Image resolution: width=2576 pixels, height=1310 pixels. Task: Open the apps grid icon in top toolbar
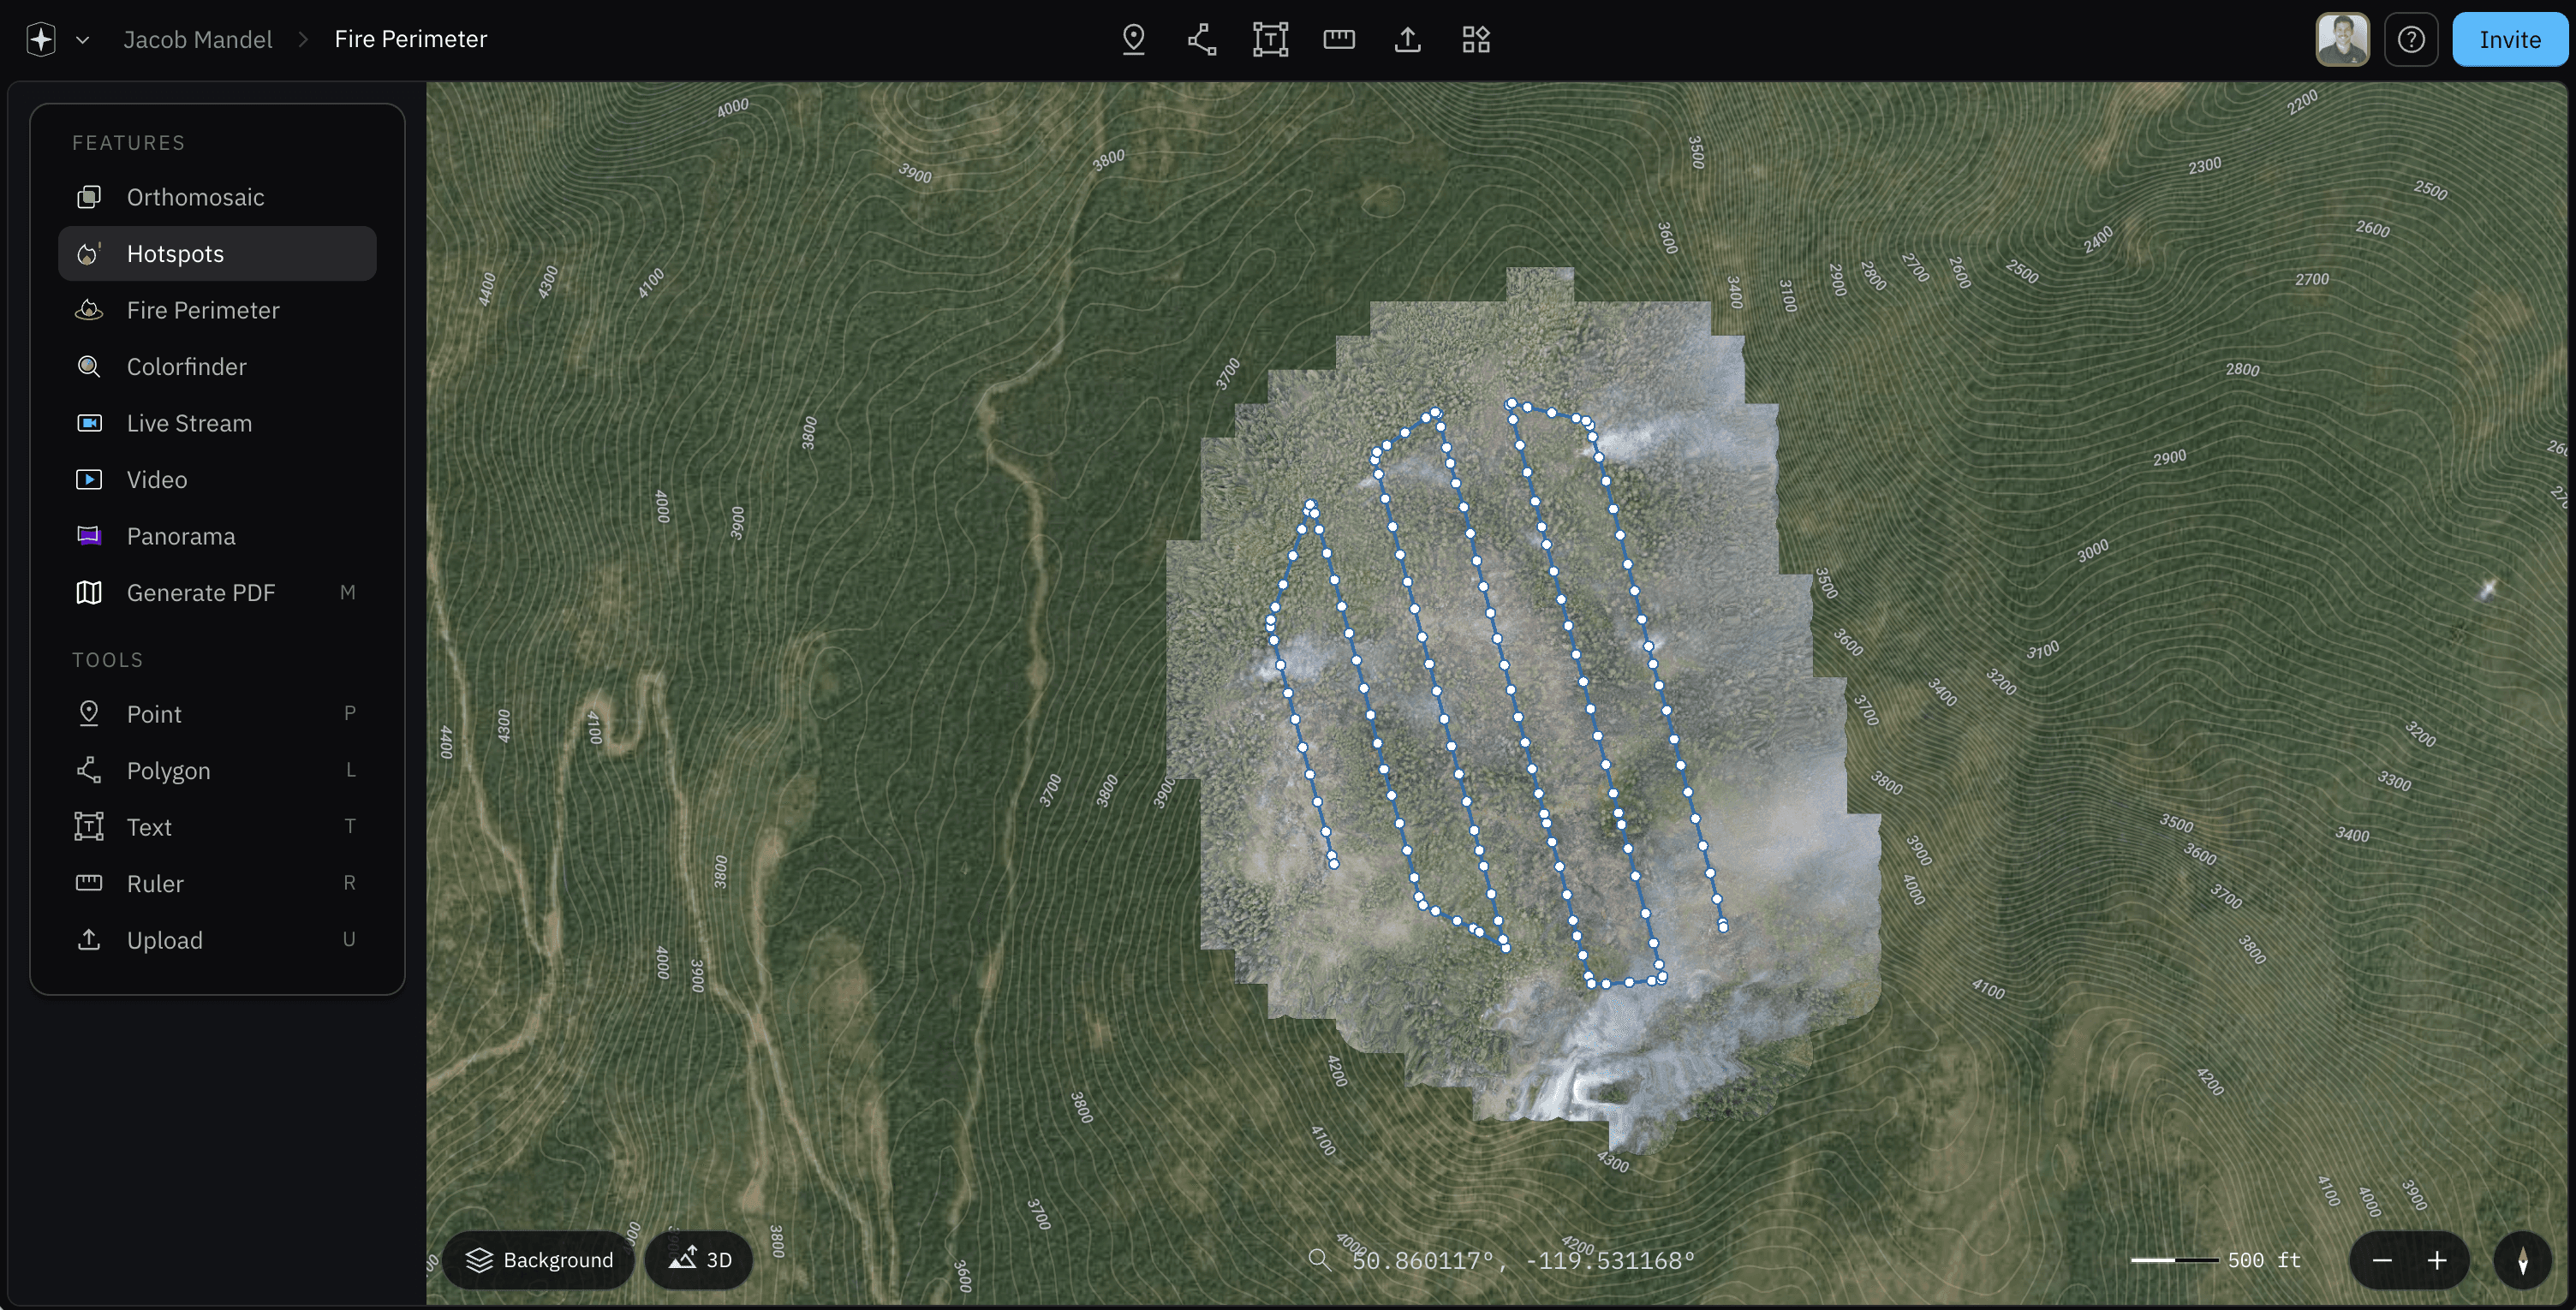1476,39
